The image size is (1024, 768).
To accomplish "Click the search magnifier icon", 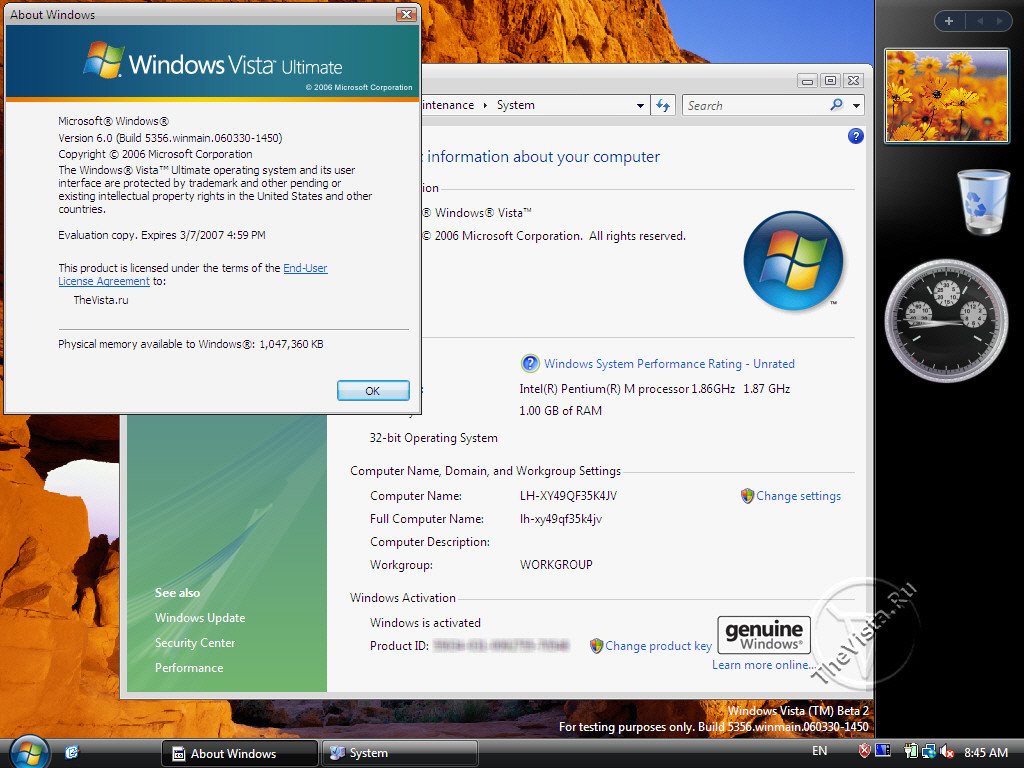I will click(836, 104).
